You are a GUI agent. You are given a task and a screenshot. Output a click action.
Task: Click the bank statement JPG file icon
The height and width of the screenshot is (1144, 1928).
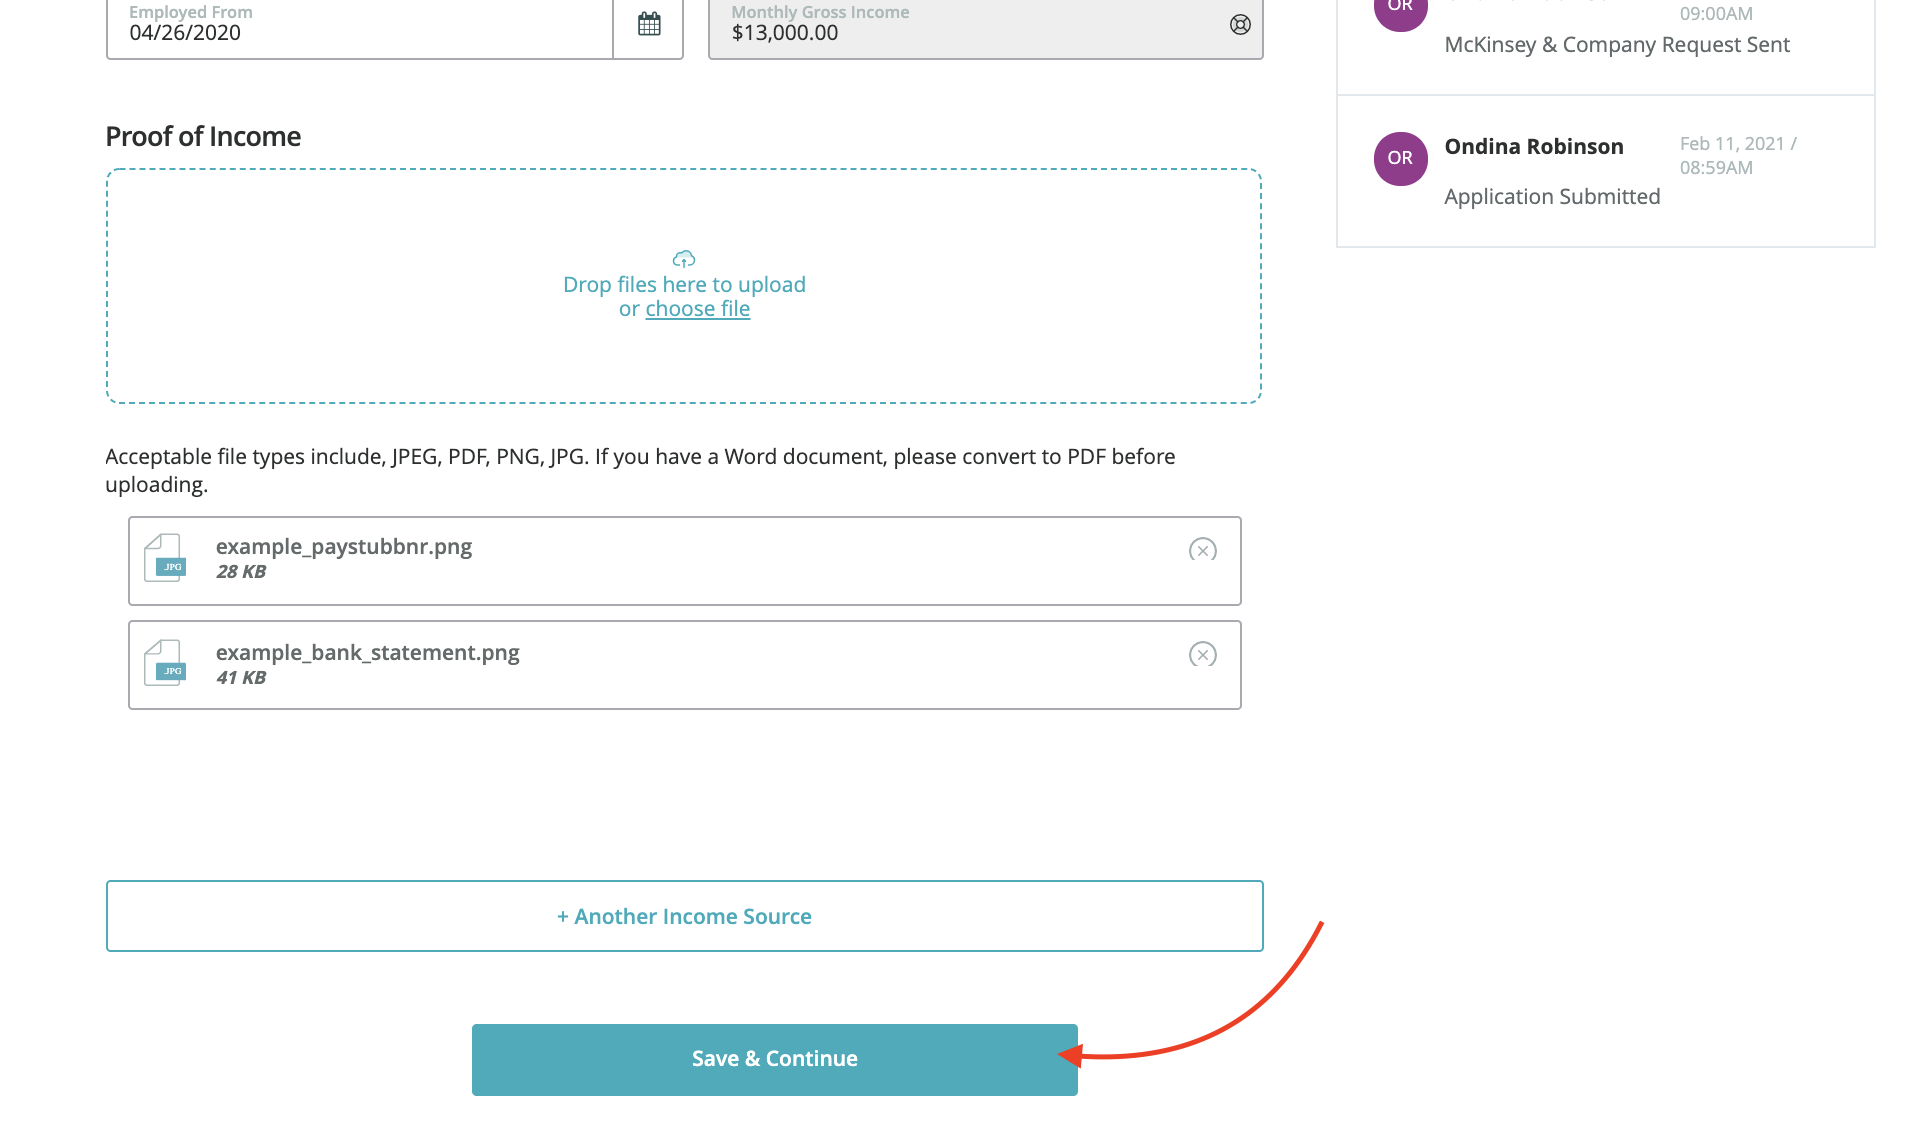166,663
